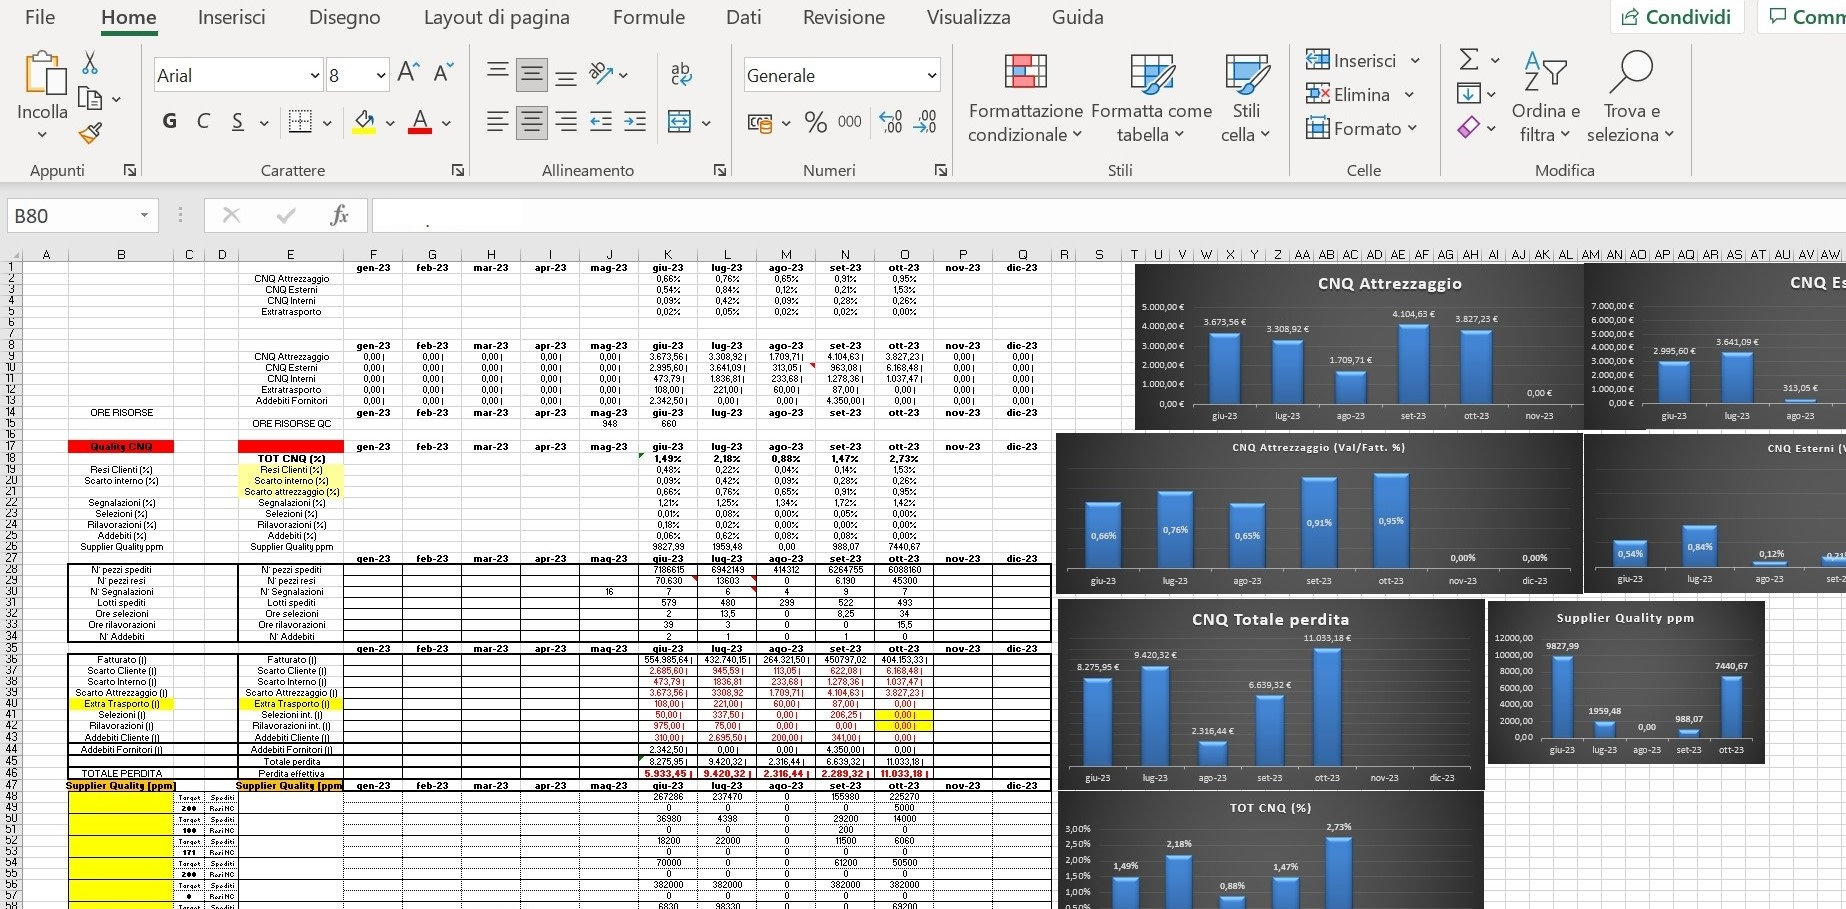The height and width of the screenshot is (909, 1846).
Task: Toggle bold formatting with G button
Action: [168, 121]
